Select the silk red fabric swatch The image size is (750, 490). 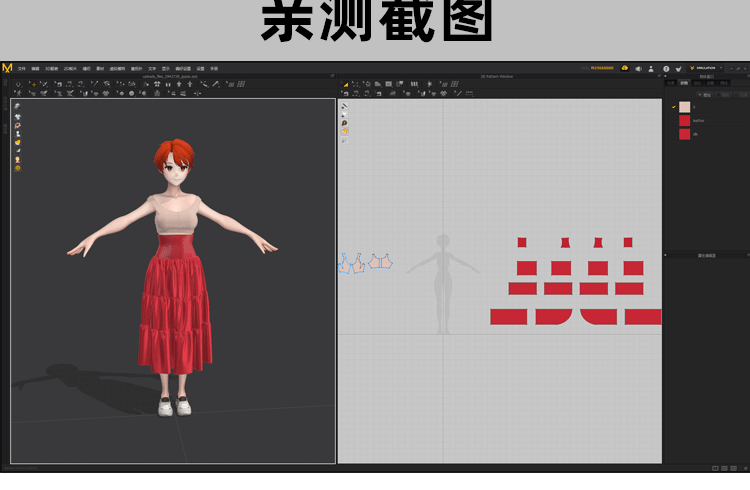(x=684, y=134)
